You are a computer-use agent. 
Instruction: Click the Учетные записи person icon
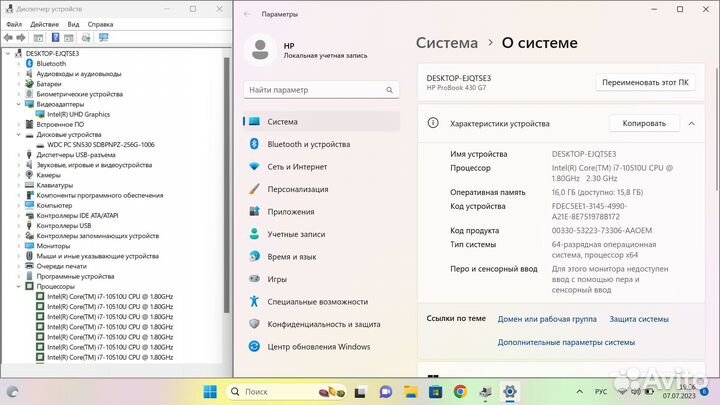pyautogui.click(x=254, y=234)
